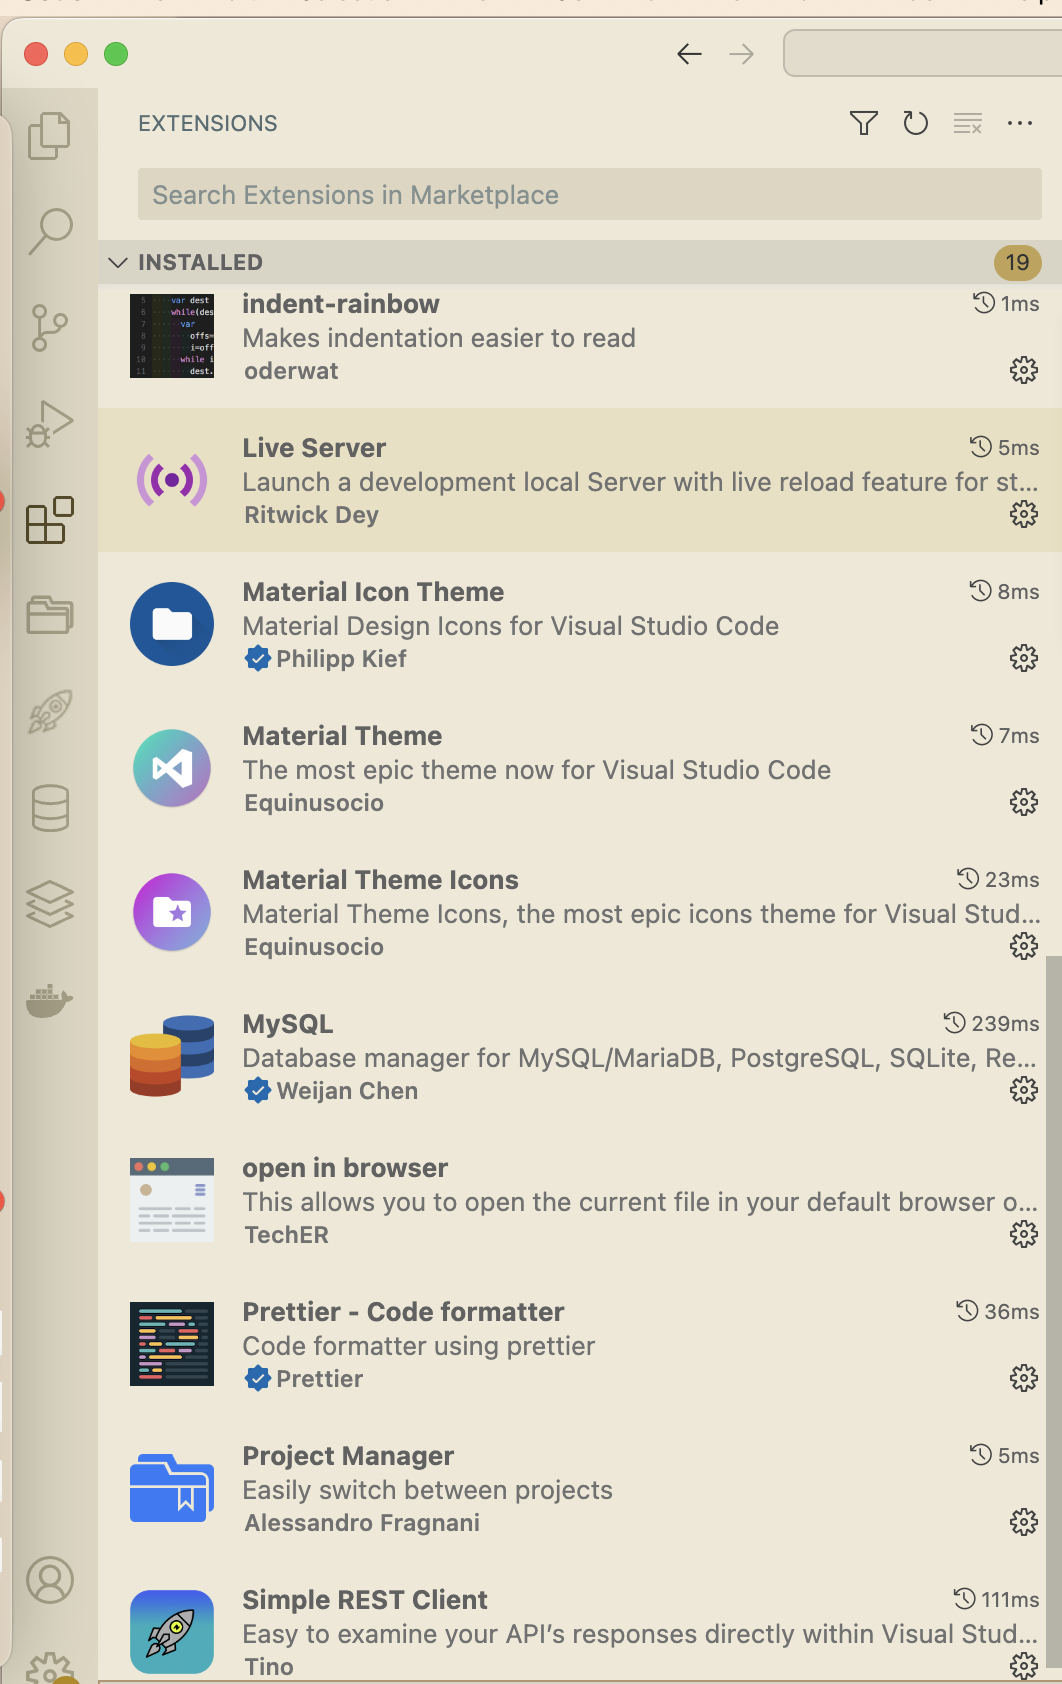Open the Database view icon
This screenshot has height=1684, width=1062.
[x=50, y=807]
